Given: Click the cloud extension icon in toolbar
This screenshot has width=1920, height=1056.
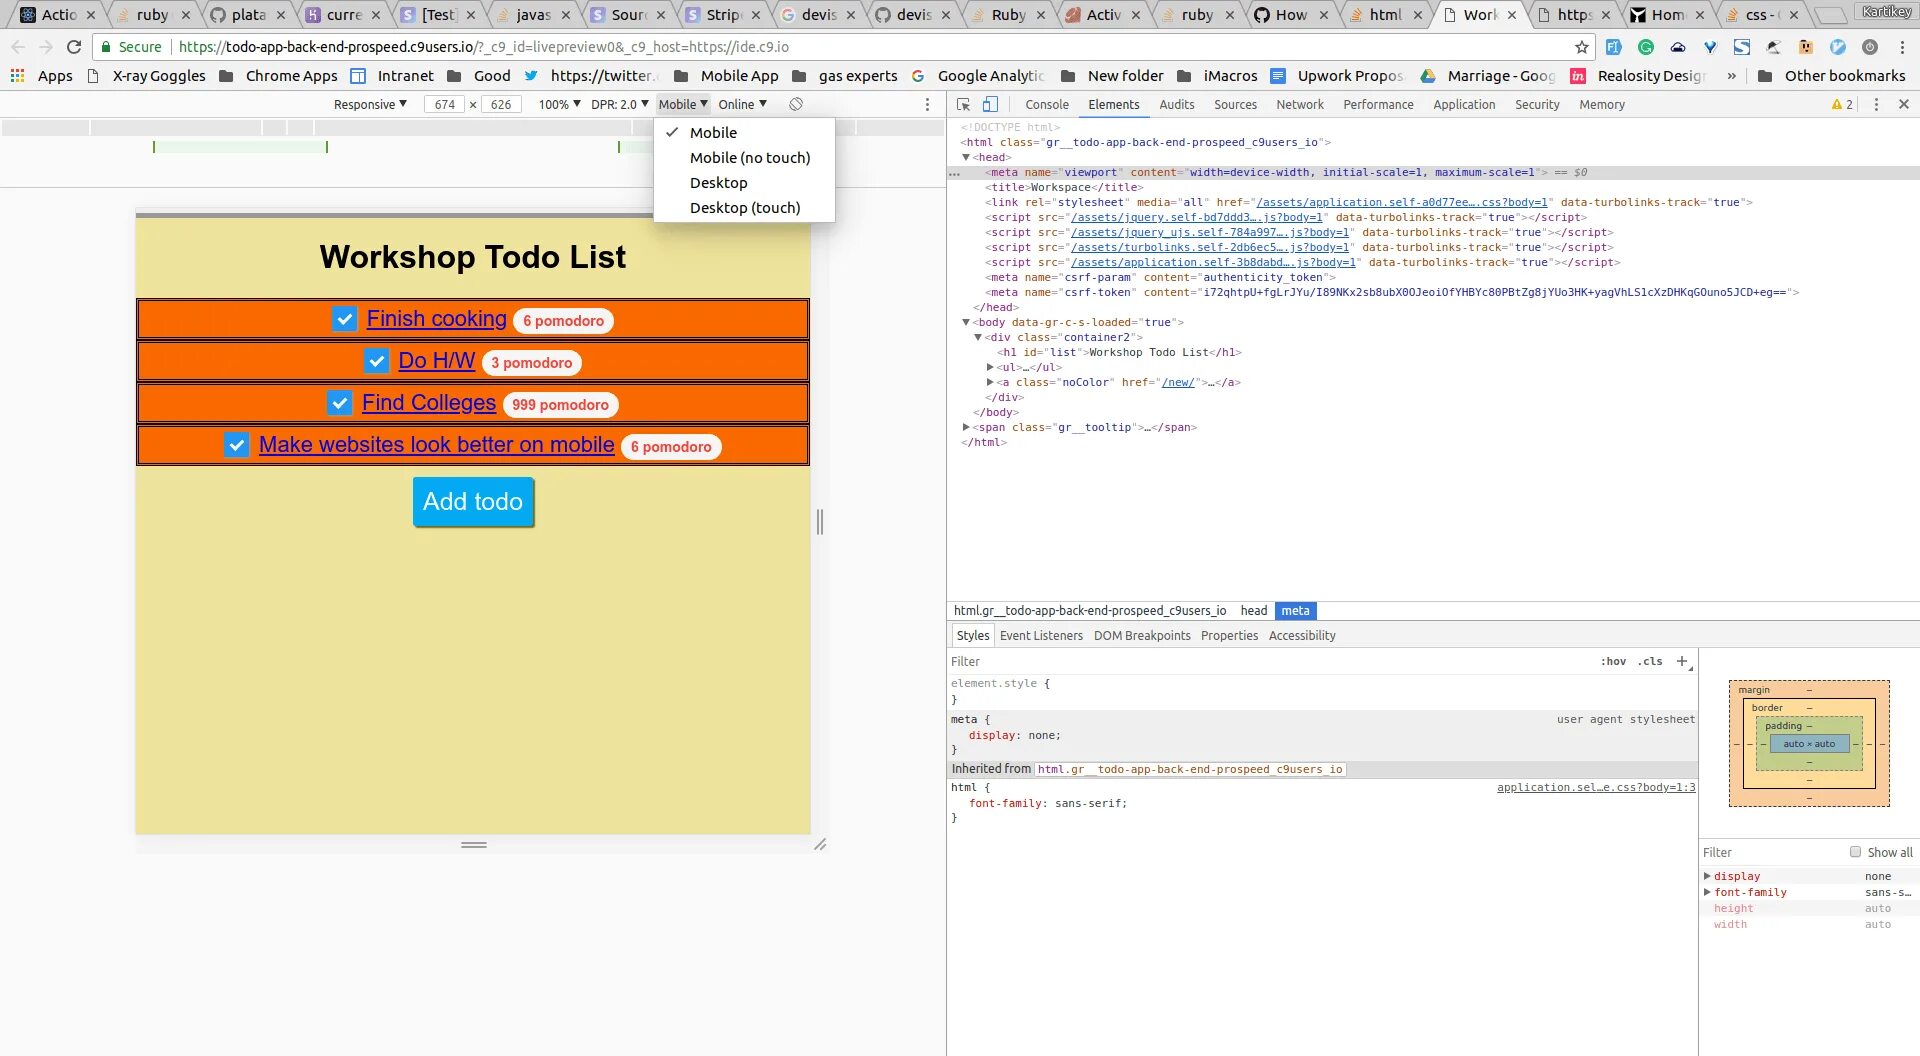Looking at the screenshot, I should coord(1678,47).
